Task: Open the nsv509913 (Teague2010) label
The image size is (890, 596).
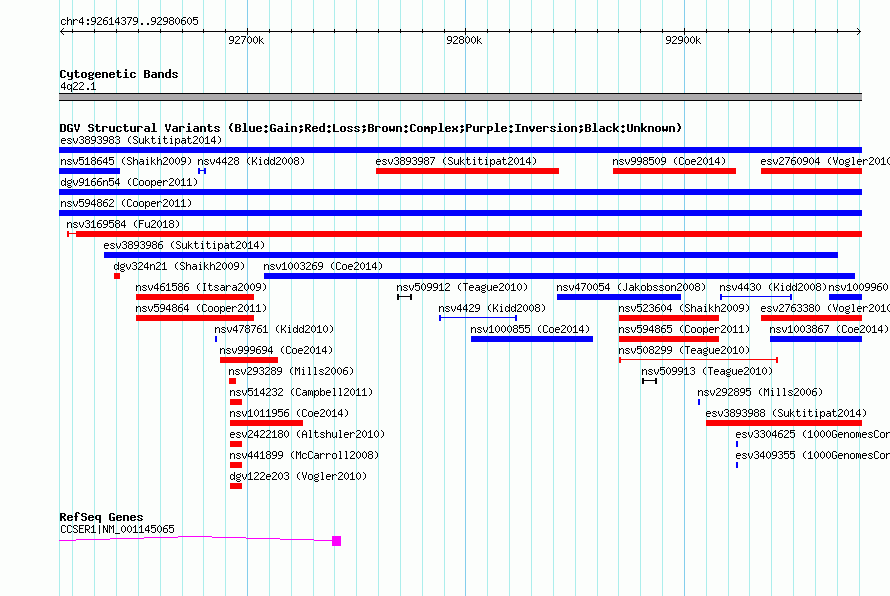Action: tap(707, 371)
